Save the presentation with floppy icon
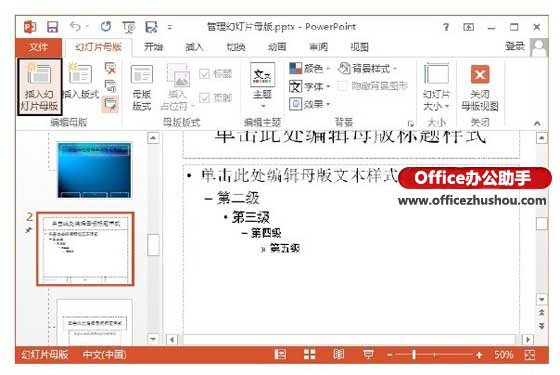The height and width of the screenshot is (375, 560). 52,27
